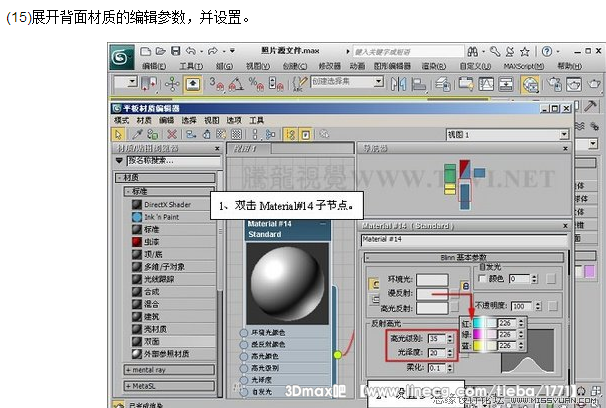Select the 视图1 view tab

248,148
